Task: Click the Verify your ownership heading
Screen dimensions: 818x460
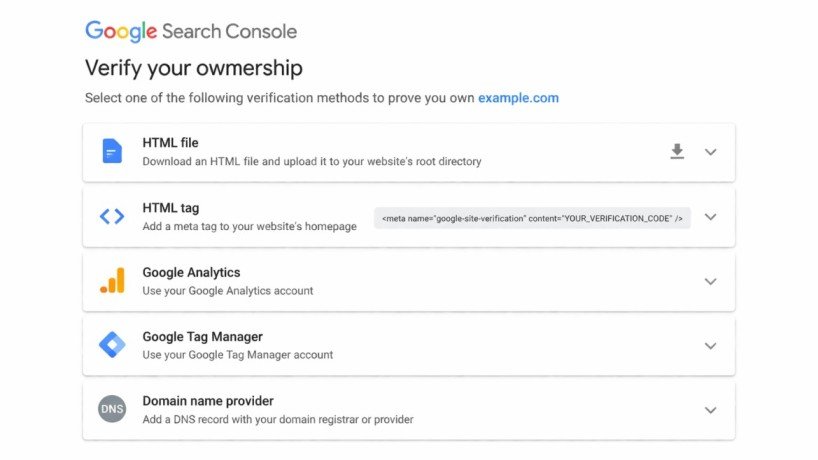Action: click(193, 68)
